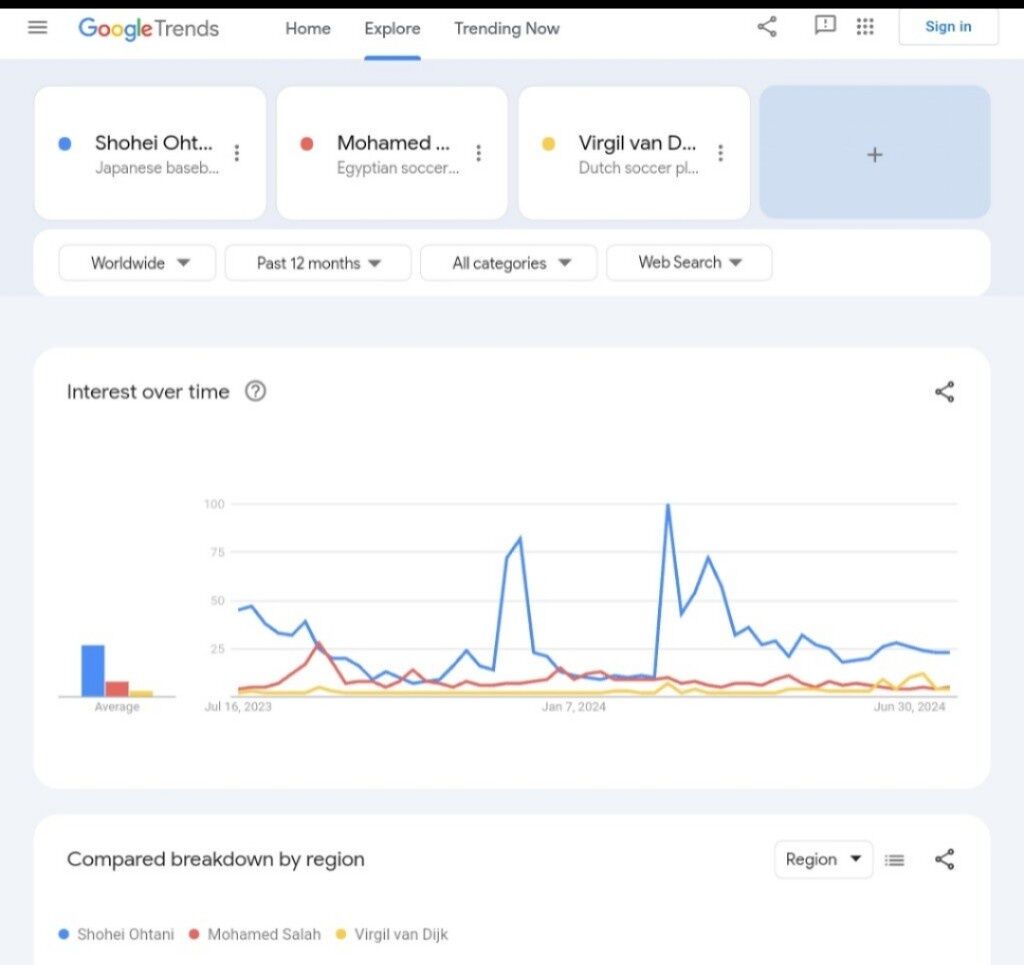Click the help icon beside Interest over time
Viewport: 1024px width, 965px height.
coord(256,391)
